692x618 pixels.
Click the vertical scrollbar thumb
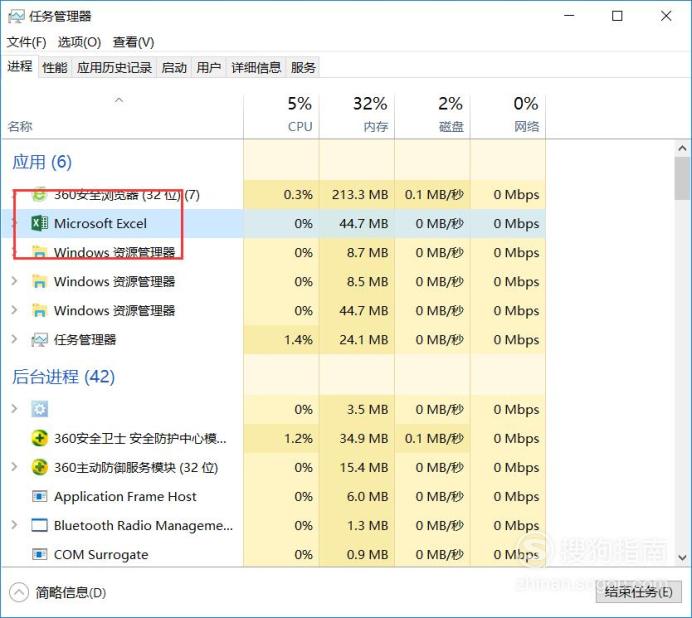coord(682,178)
